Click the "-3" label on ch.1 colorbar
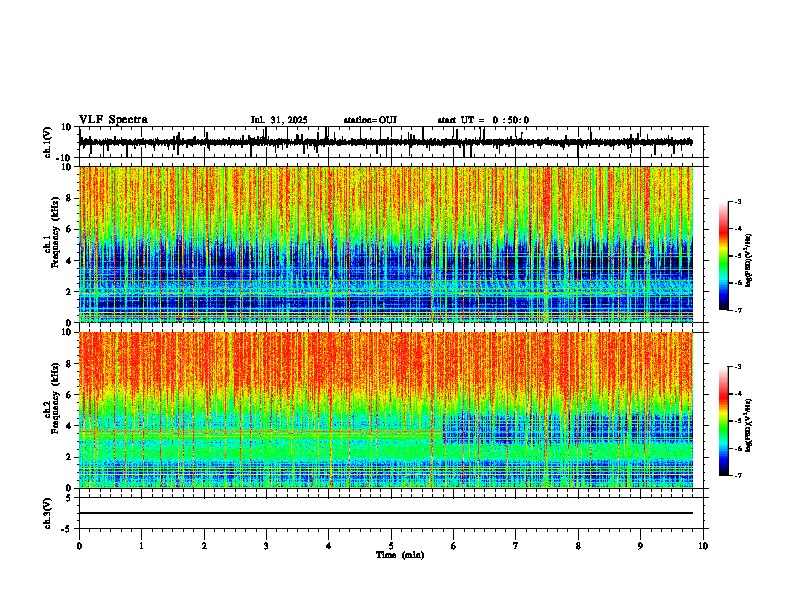Screen dimensions: 792x612 [x=738, y=201]
